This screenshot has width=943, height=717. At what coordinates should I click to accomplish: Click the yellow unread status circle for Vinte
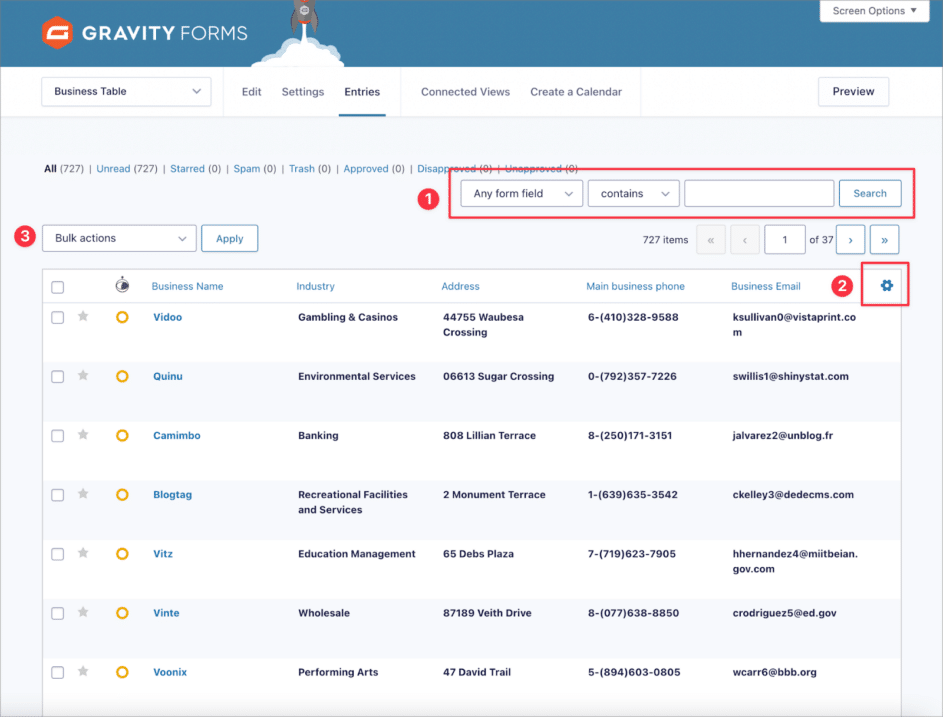122,613
